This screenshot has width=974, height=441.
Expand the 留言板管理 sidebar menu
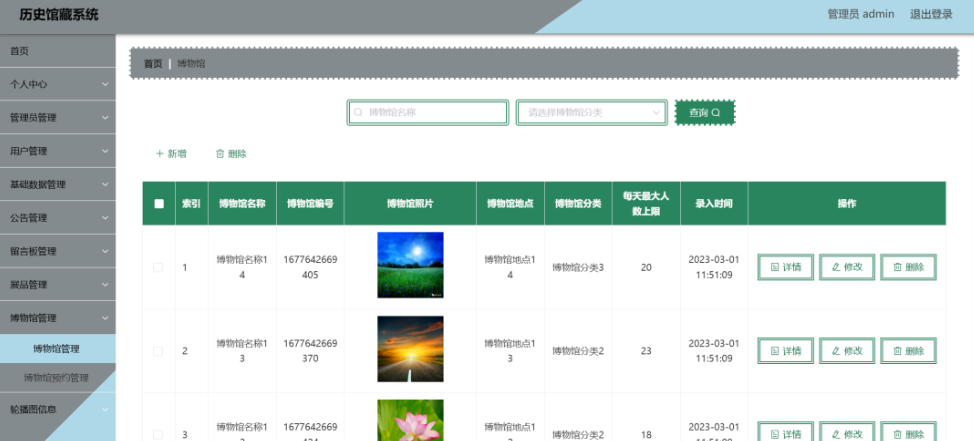point(58,252)
